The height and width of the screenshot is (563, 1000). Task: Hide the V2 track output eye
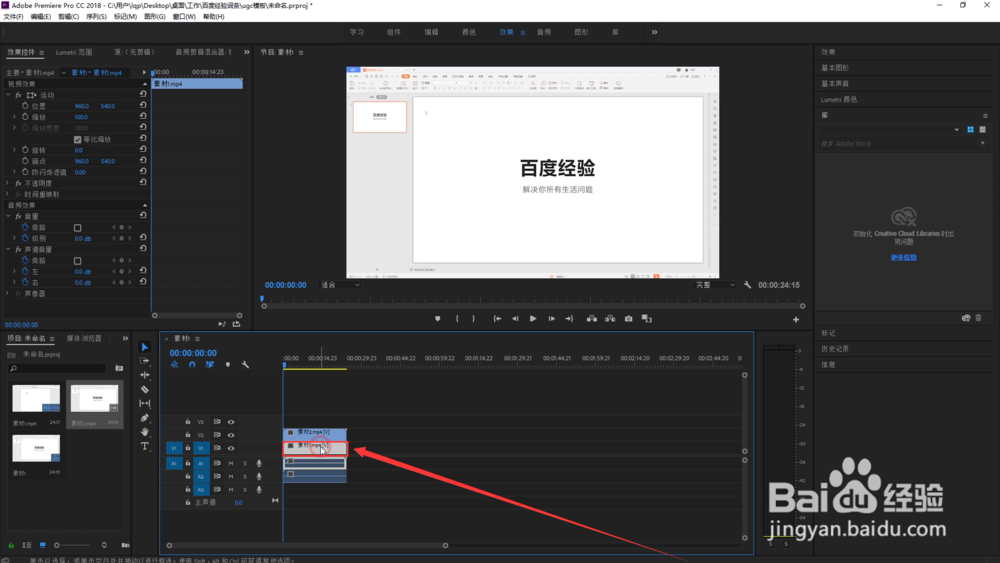click(x=231, y=435)
